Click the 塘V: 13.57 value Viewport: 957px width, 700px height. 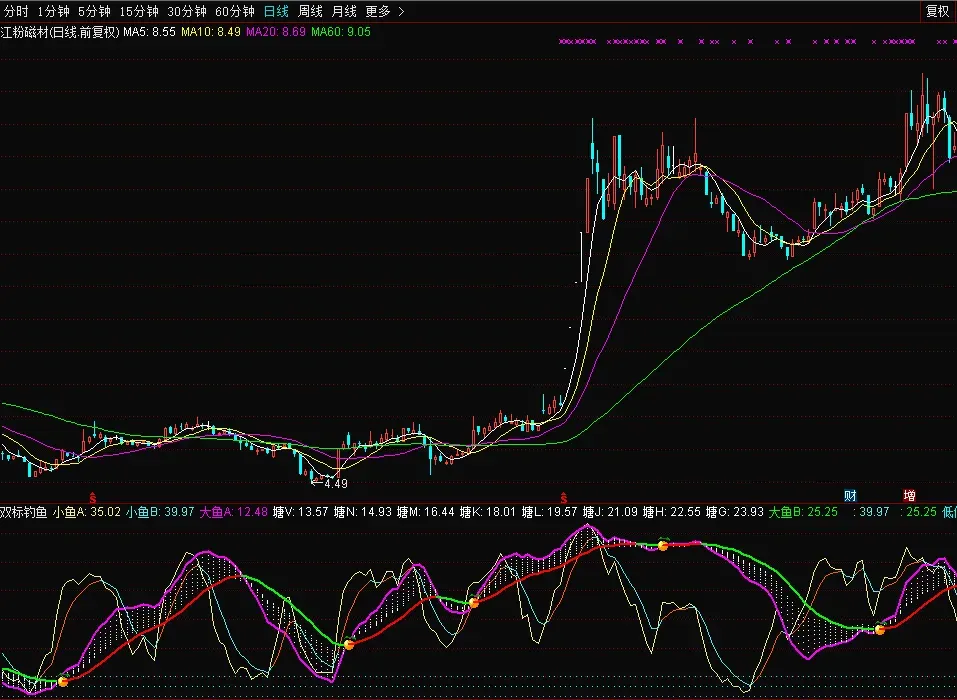pos(300,512)
